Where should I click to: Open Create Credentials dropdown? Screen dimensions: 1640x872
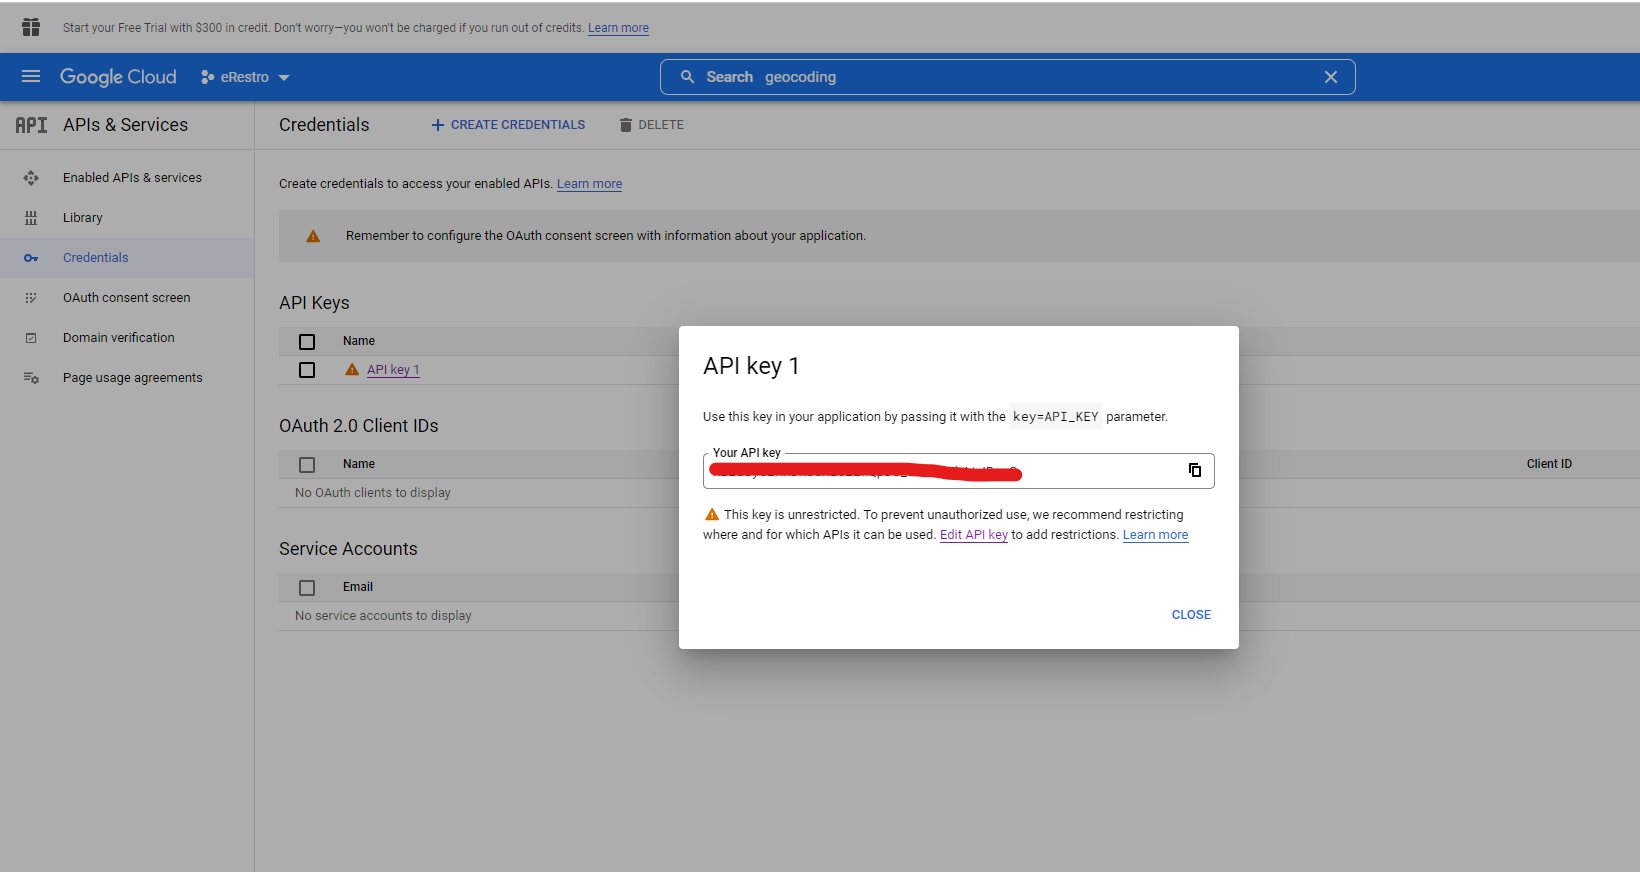click(508, 125)
